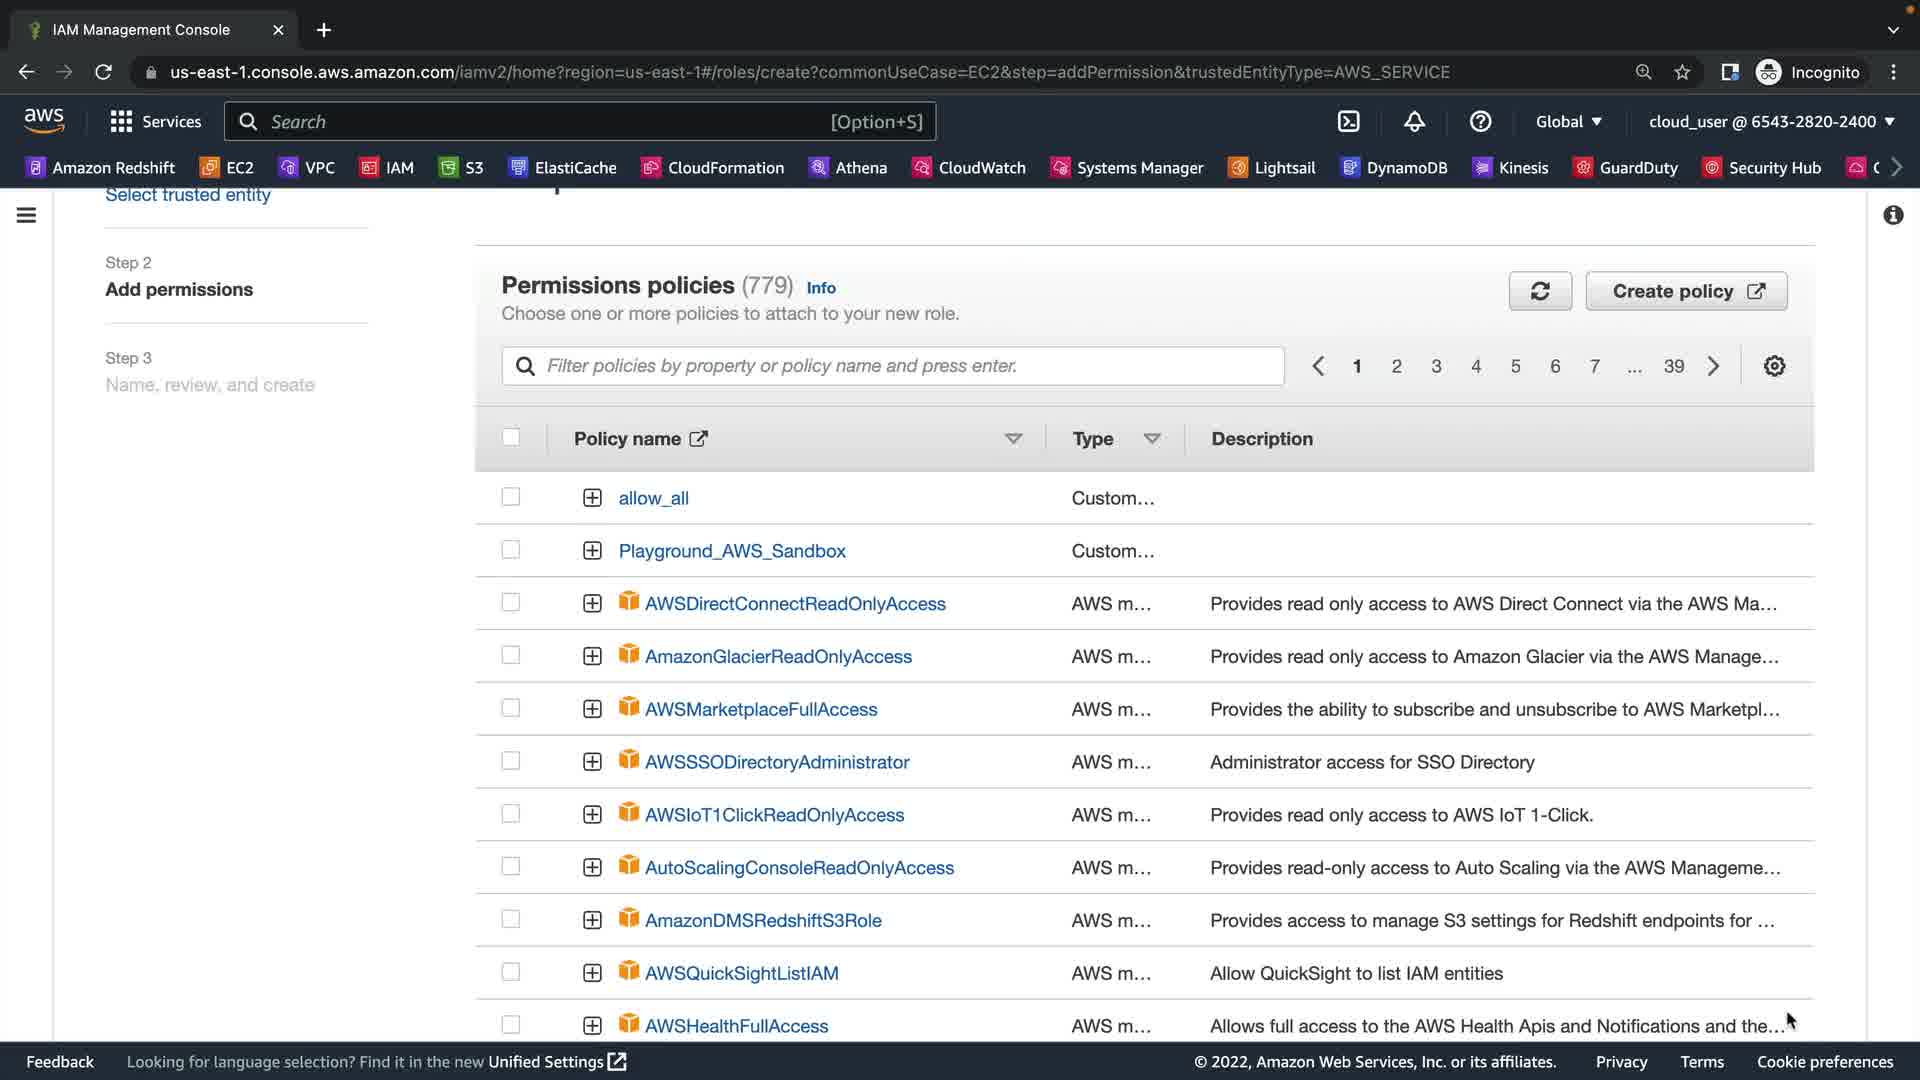This screenshot has height=1080, width=1920.
Task: Refresh the permissions policies list
Action: tap(1540, 291)
